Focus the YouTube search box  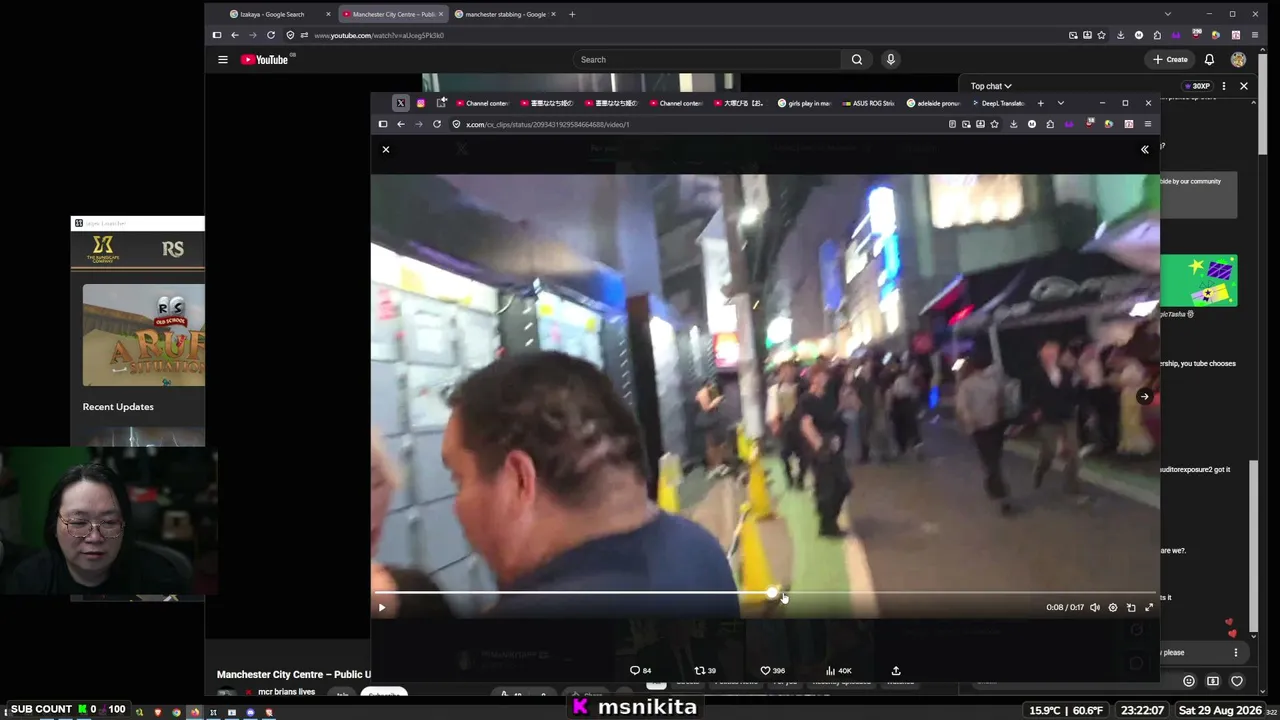pyautogui.click(x=707, y=60)
